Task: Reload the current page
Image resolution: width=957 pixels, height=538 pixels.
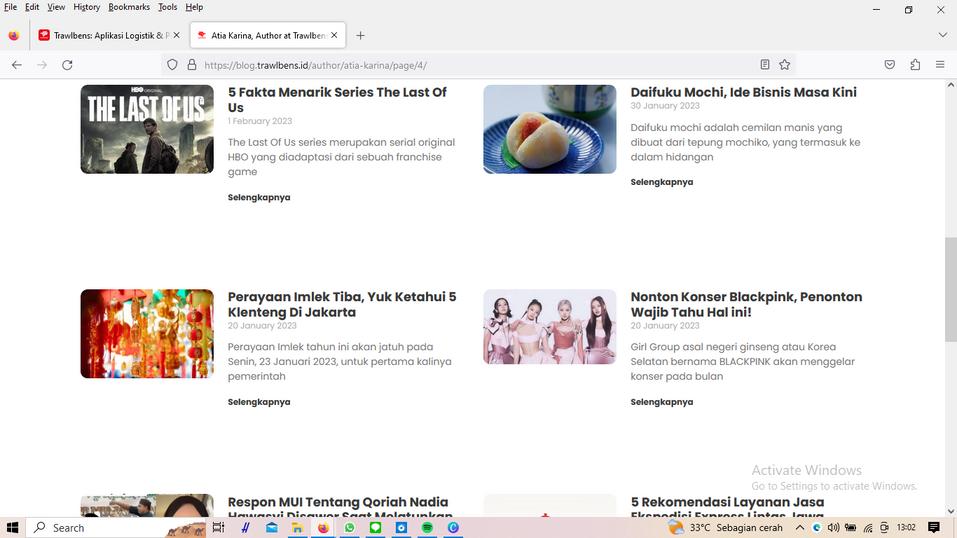Action: click(67, 65)
